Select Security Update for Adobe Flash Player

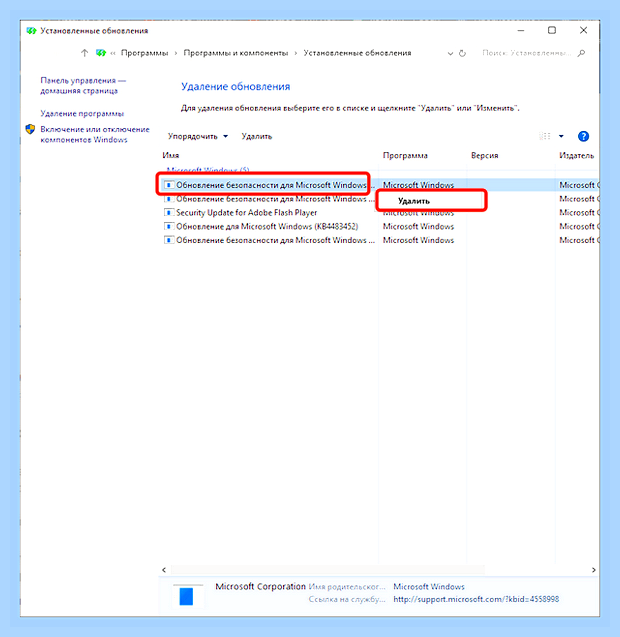246,212
